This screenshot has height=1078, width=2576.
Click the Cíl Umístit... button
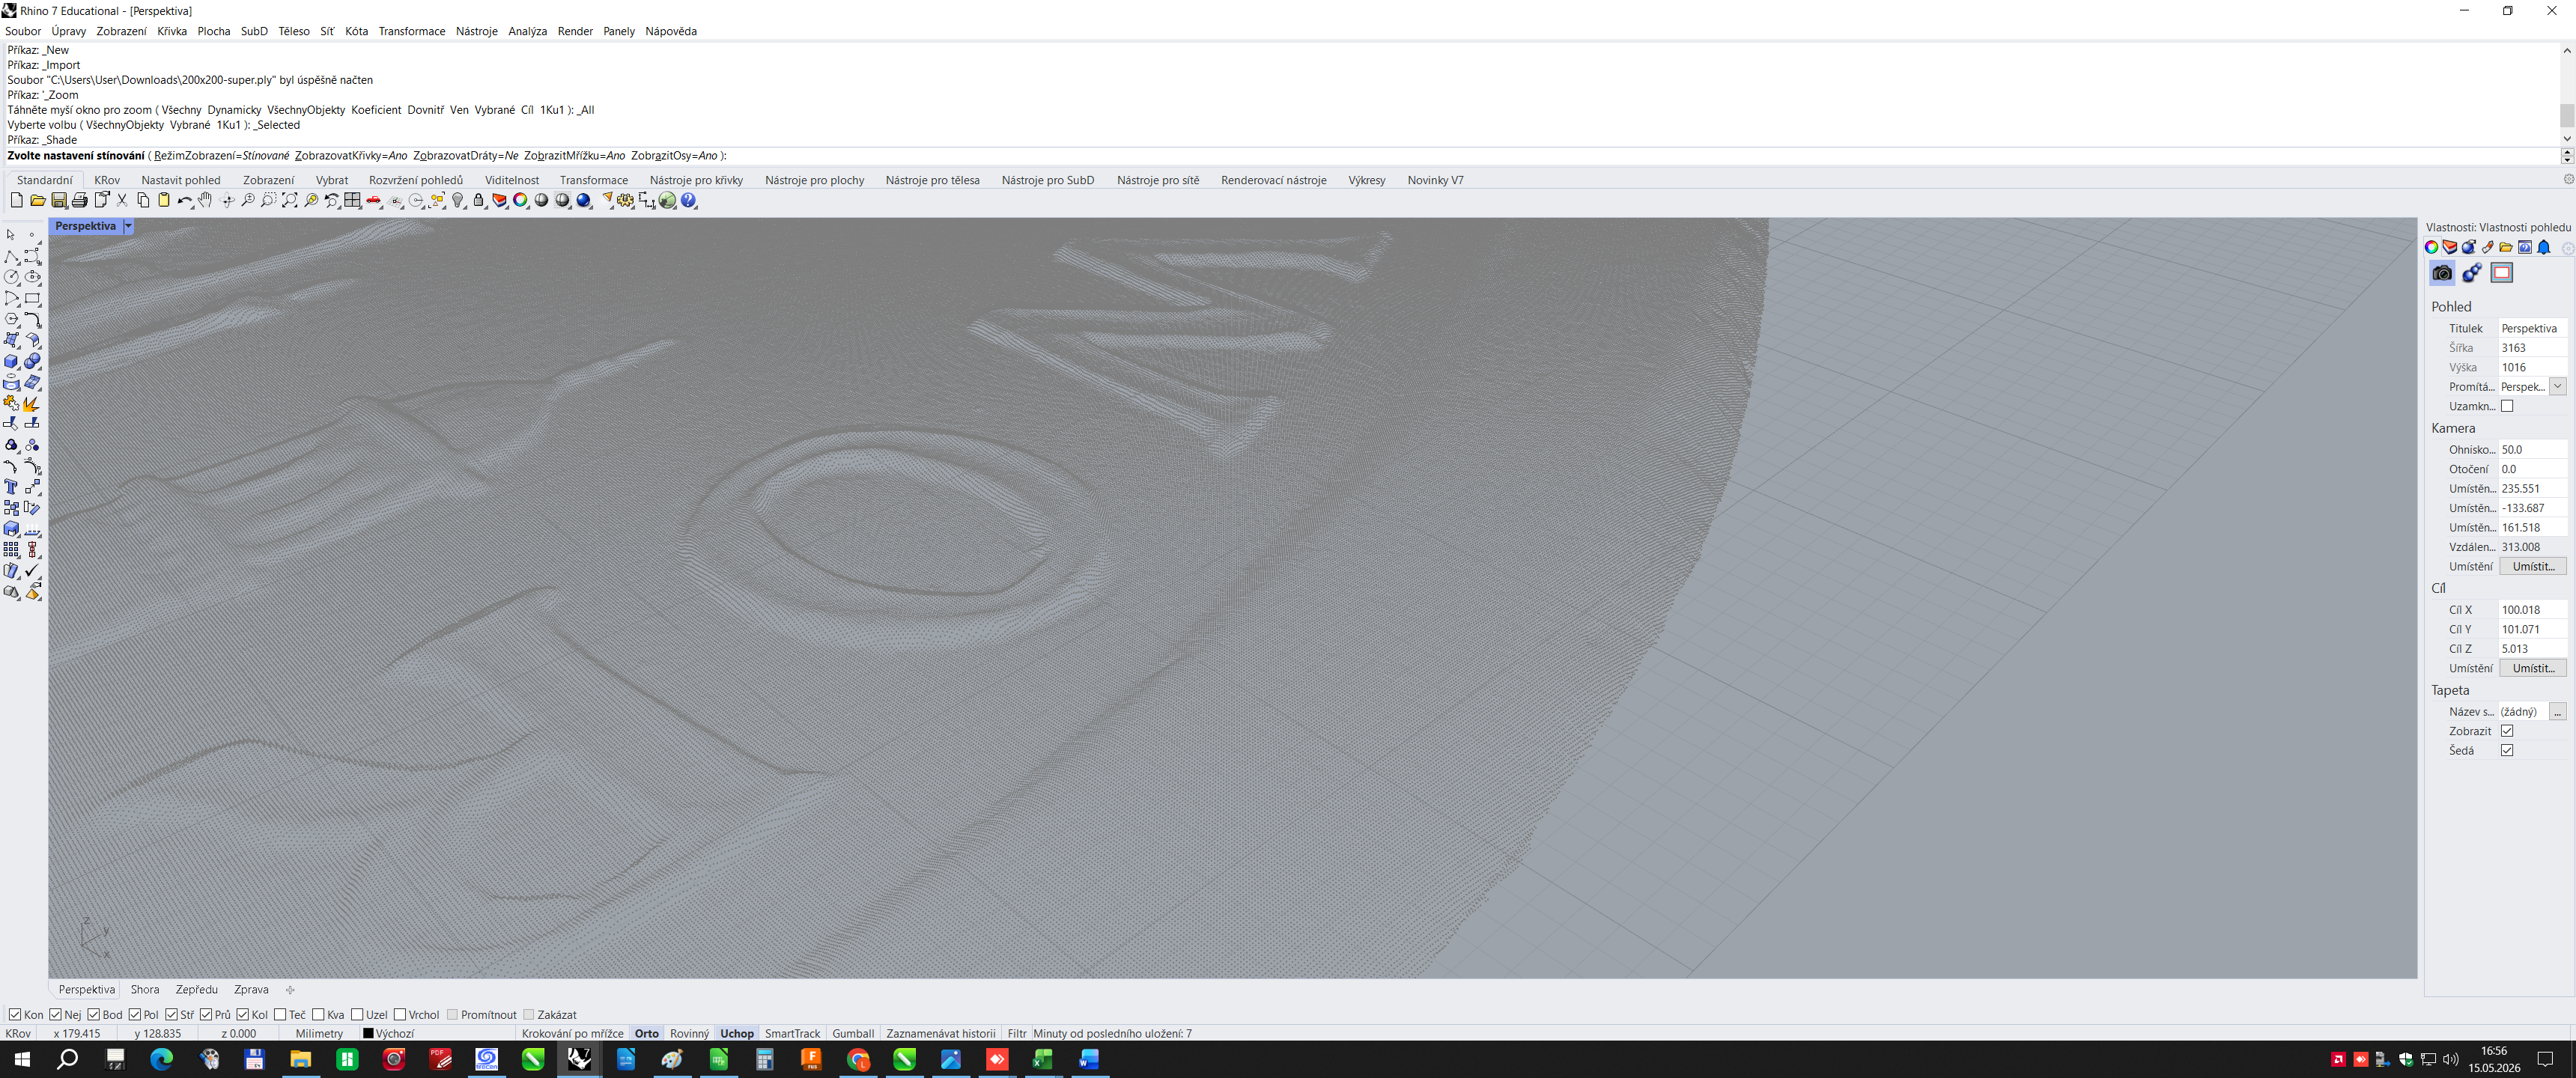coord(2533,668)
